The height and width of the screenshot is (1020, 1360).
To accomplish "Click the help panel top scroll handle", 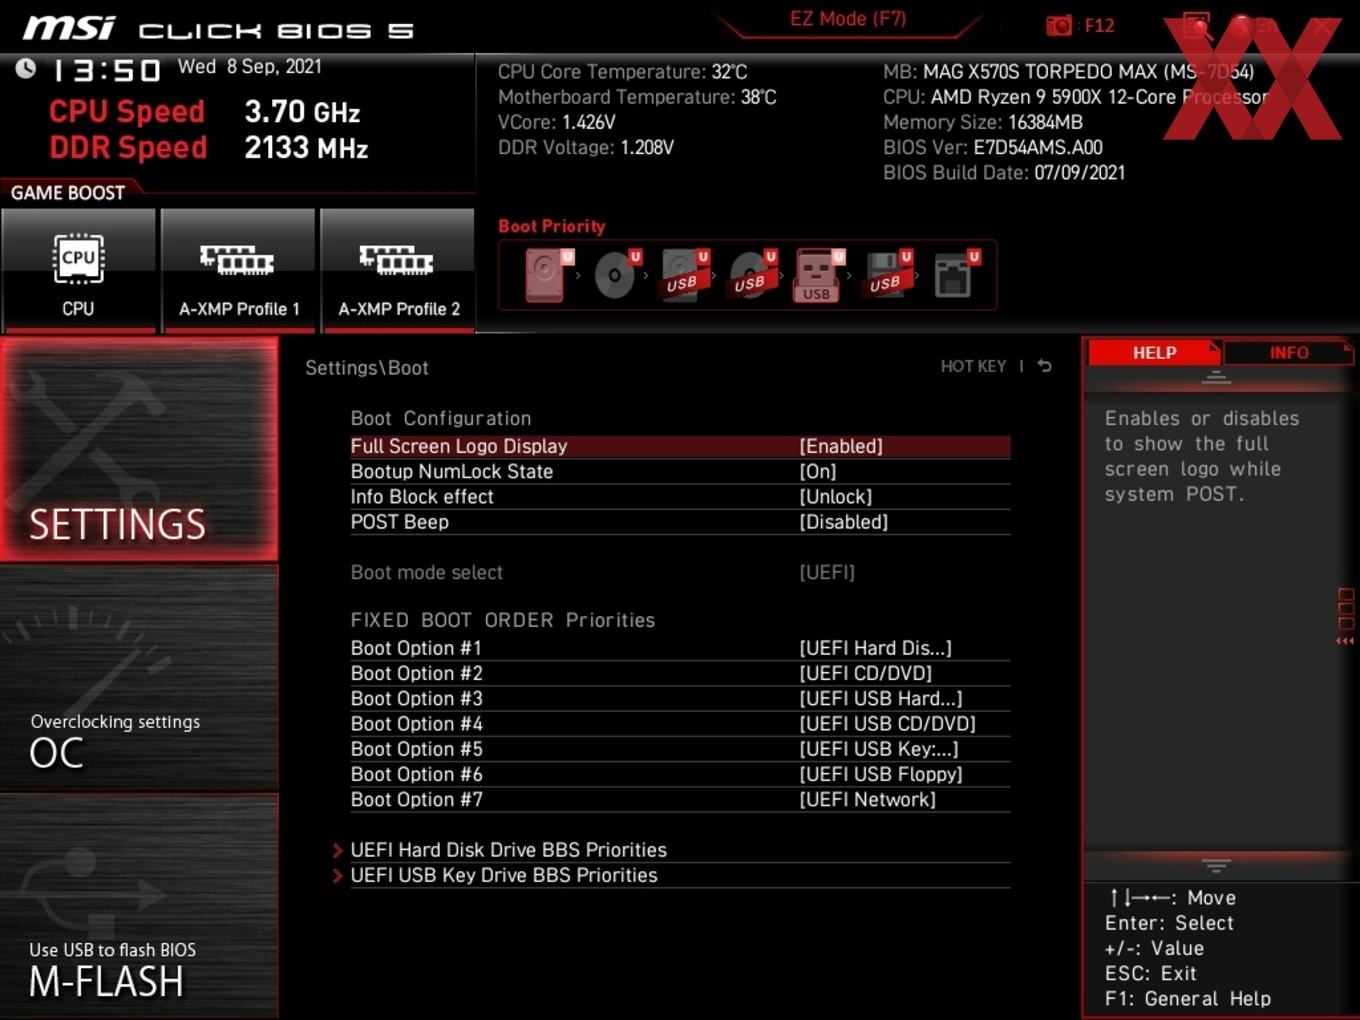I will 1216,377.
